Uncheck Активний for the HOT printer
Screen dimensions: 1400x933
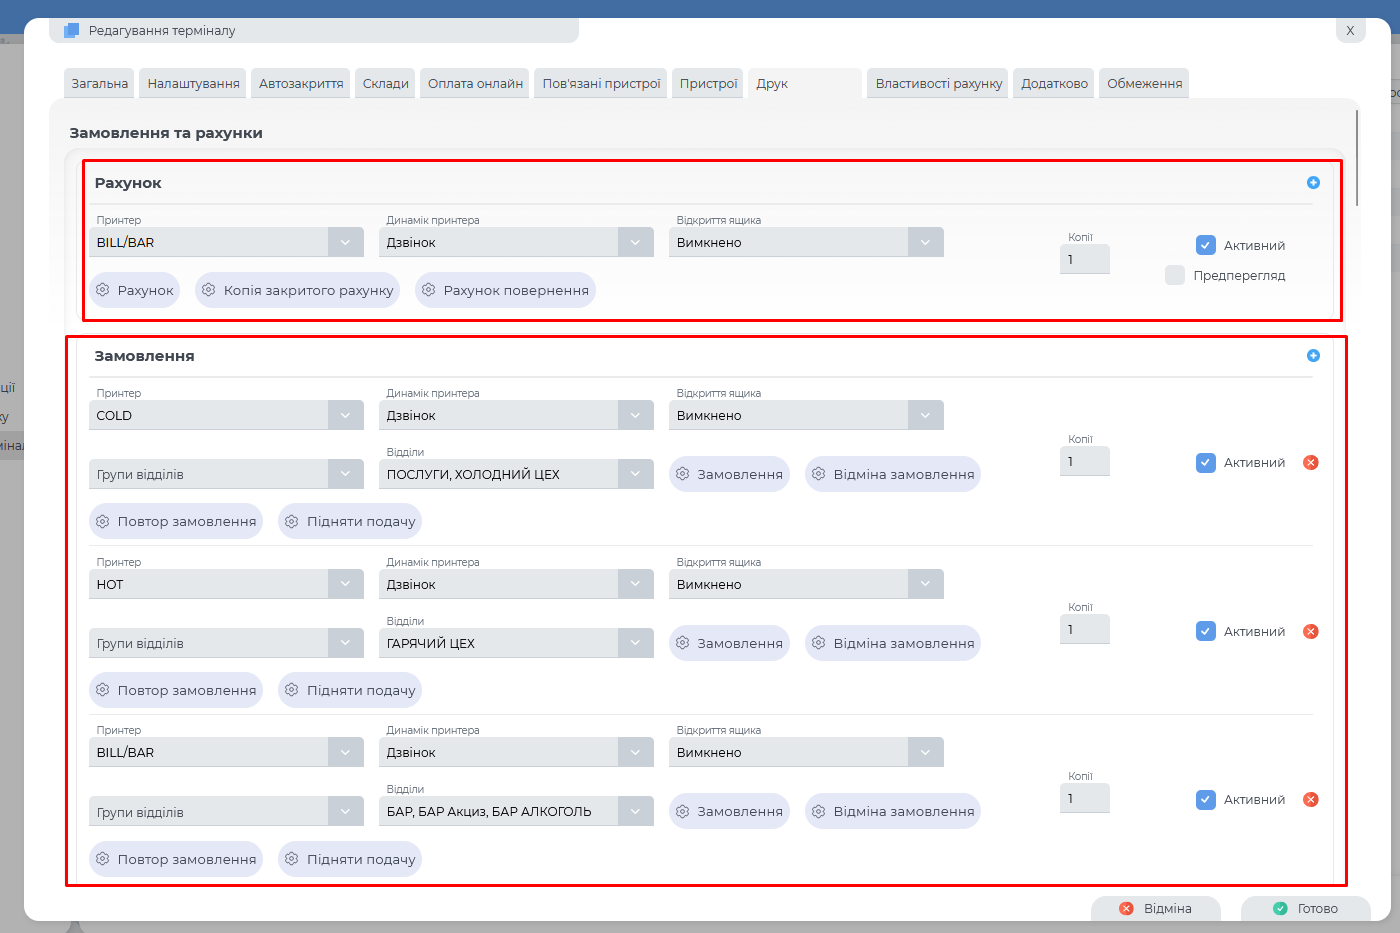tap(1206, 631)
